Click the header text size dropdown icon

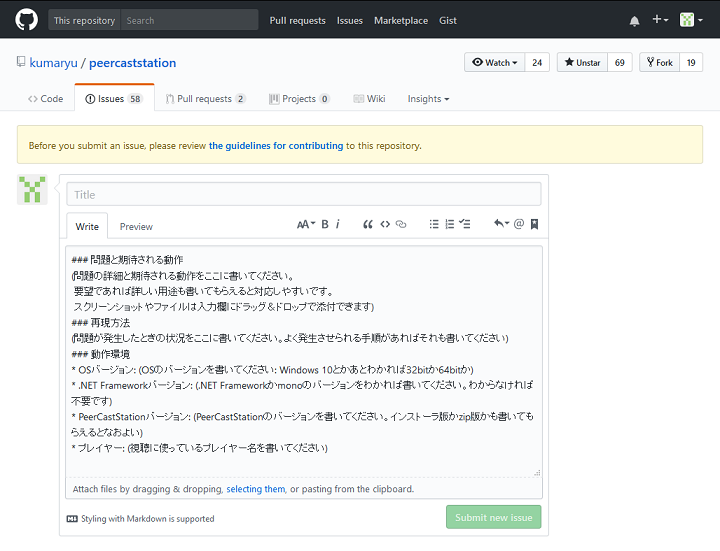(306, 224)
